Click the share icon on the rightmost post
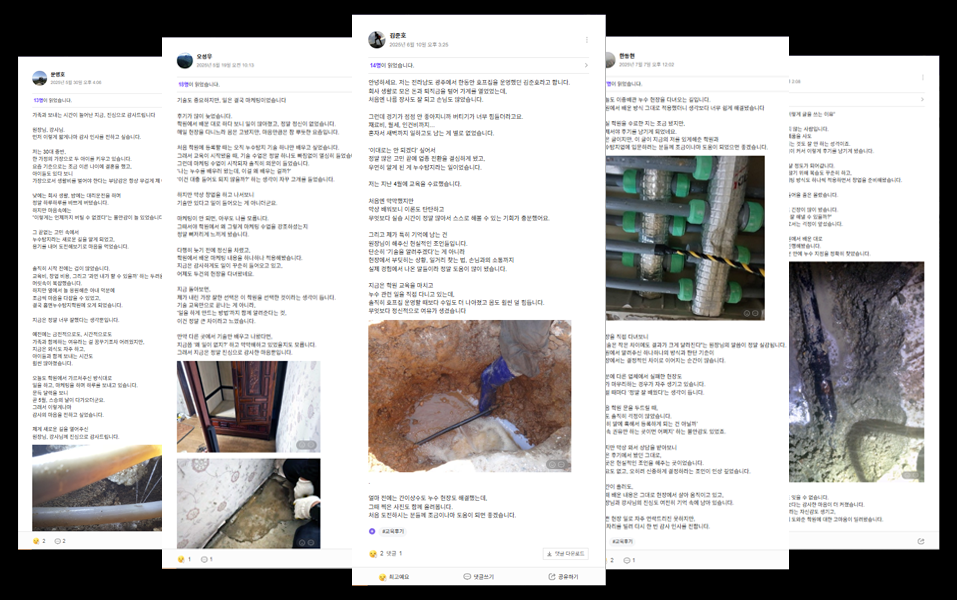Image resolution: width=957 pixels, height=600 pixels. pyautogui.click(x=920, y=541)
